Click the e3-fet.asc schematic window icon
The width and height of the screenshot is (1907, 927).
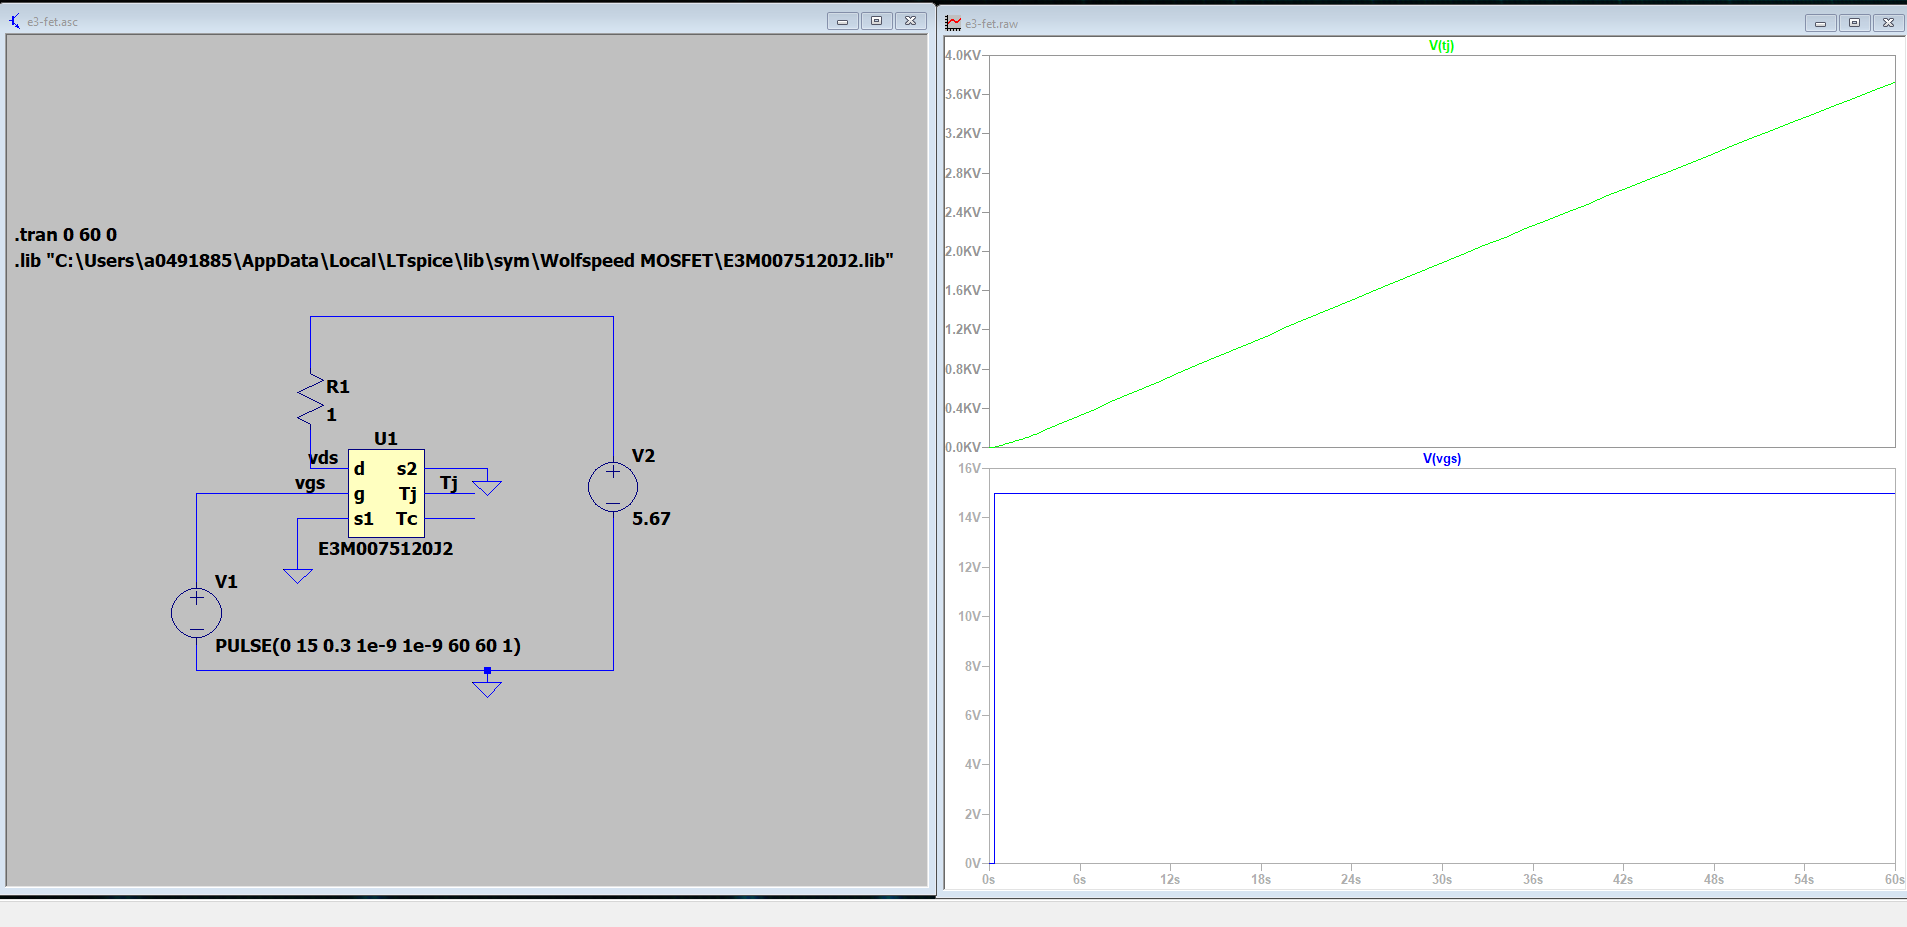click(15, 21)
